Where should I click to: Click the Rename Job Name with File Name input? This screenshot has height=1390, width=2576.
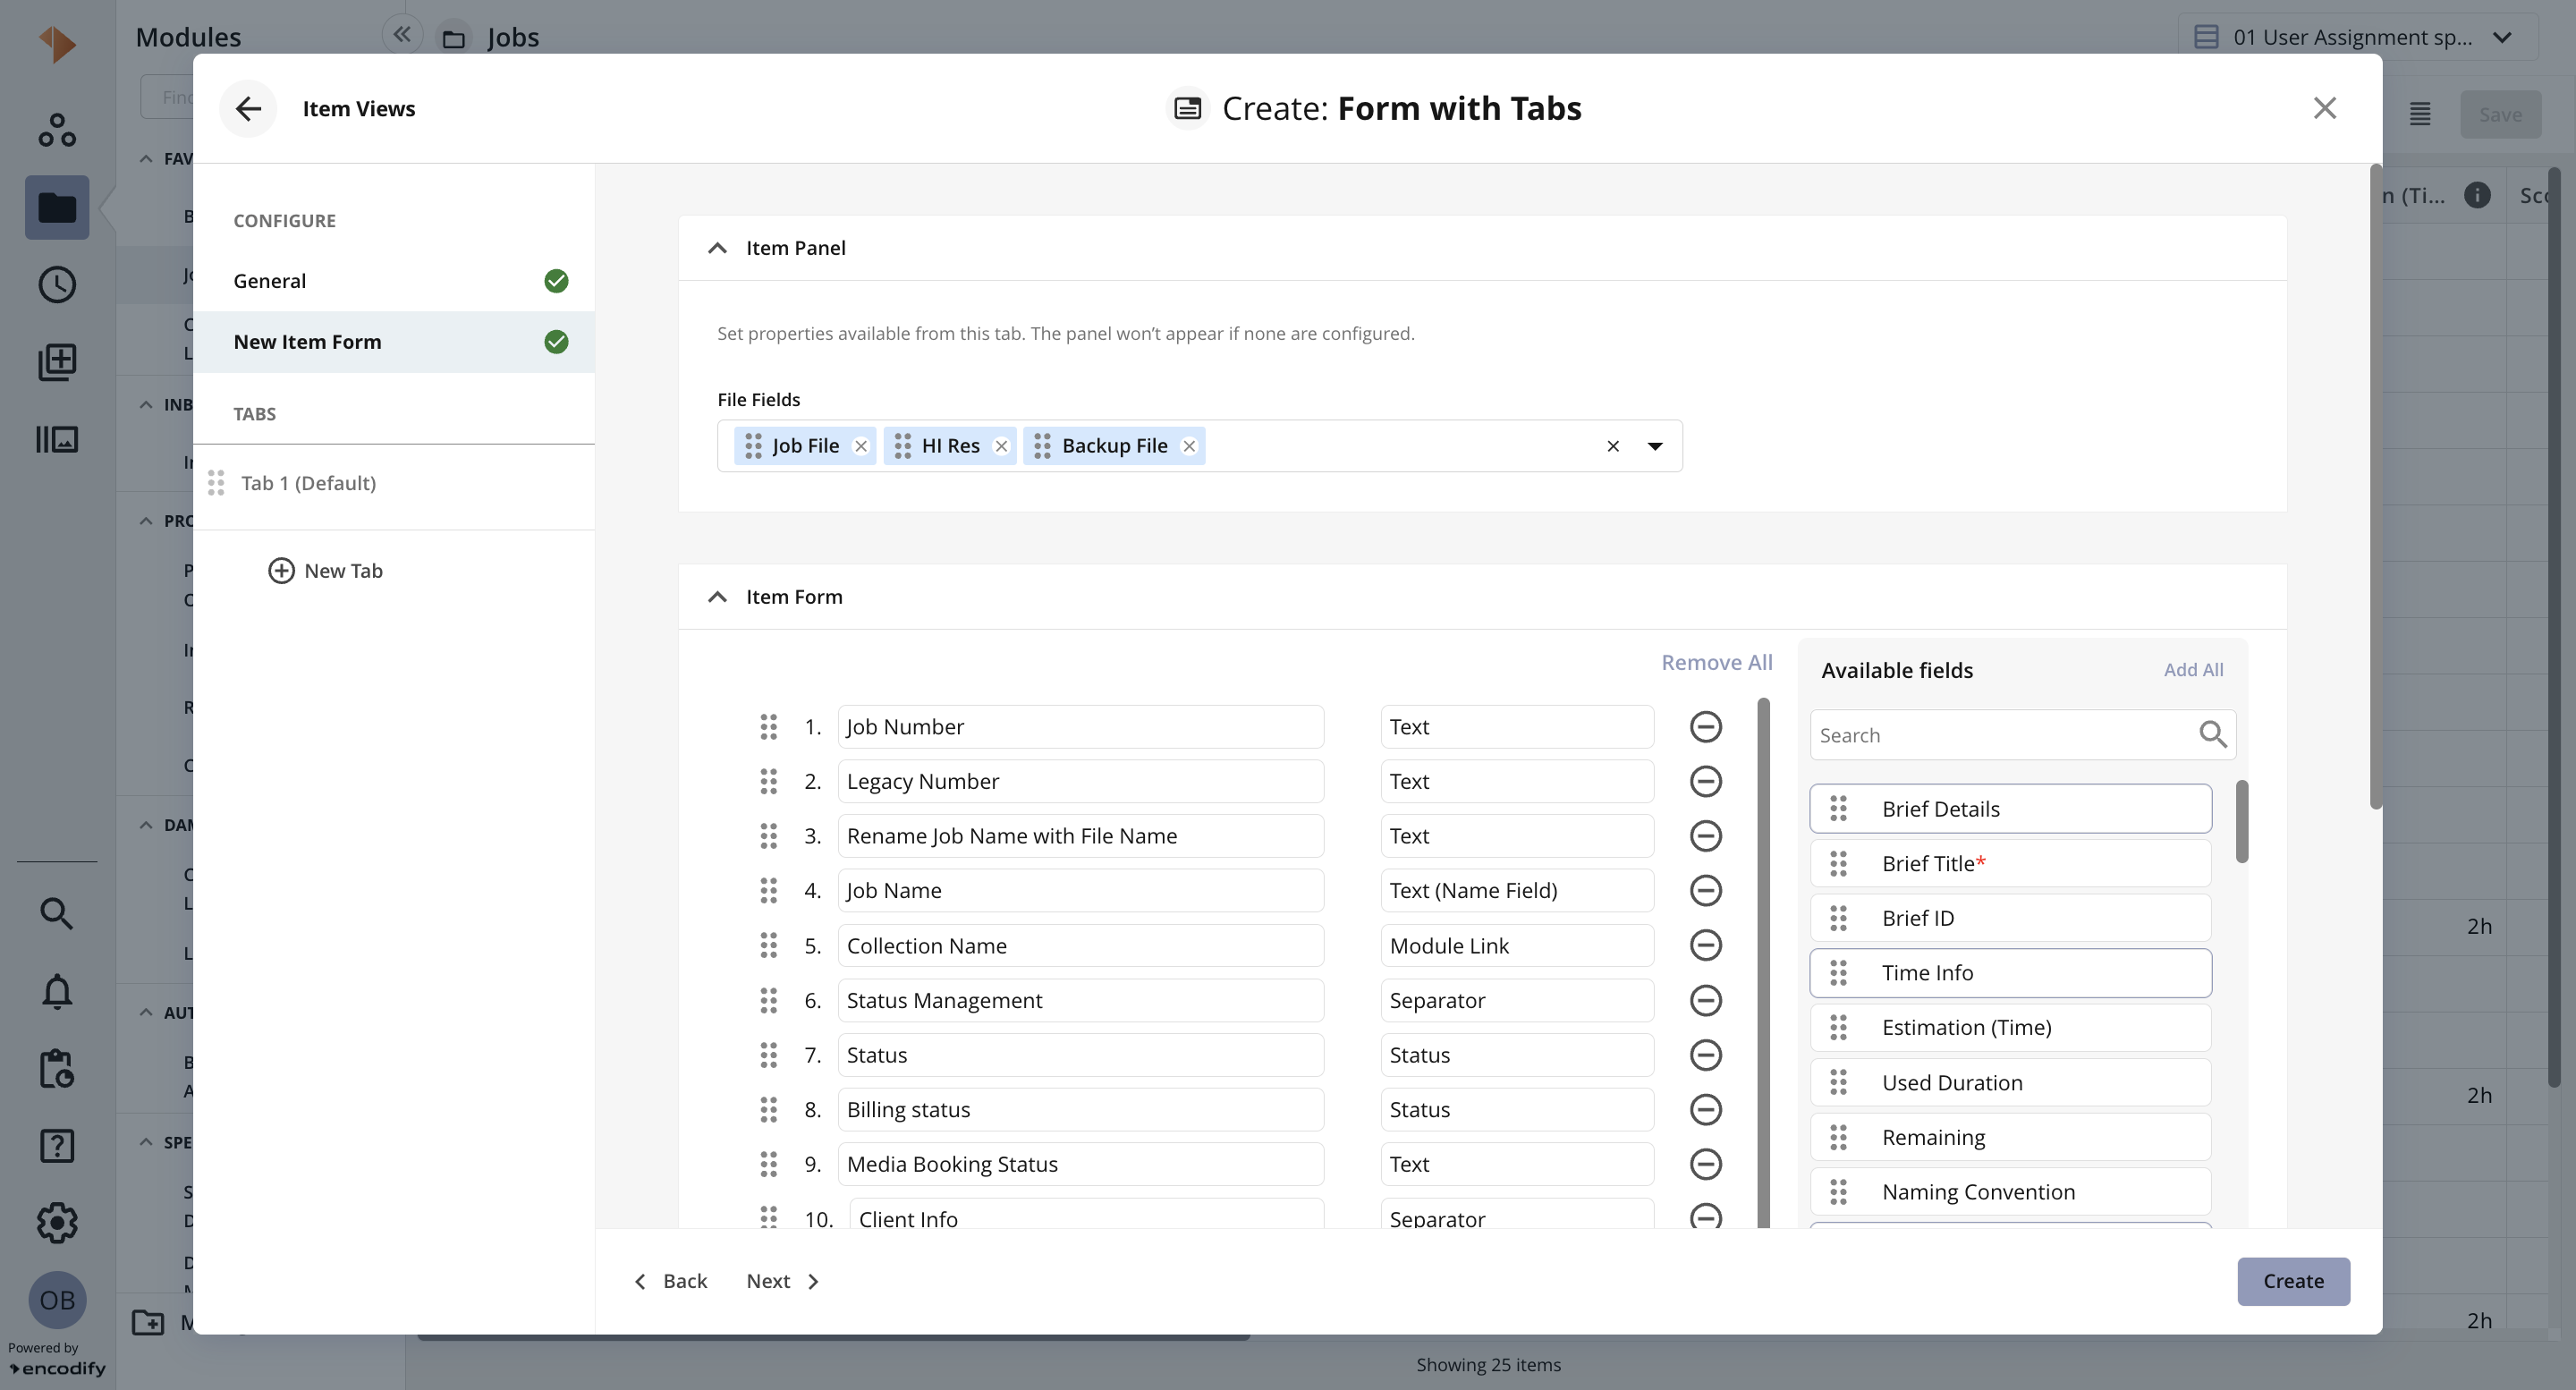click(1081, 836)
